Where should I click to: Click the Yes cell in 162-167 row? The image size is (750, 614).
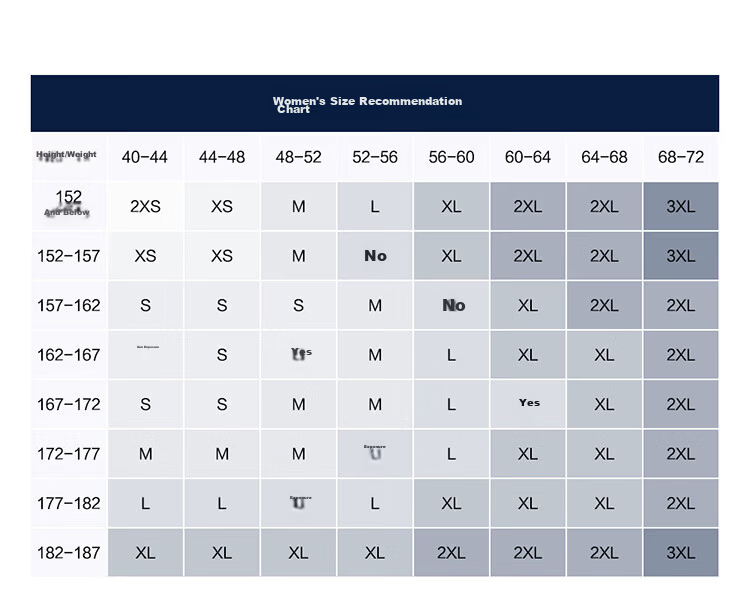(x=298, y=354)
